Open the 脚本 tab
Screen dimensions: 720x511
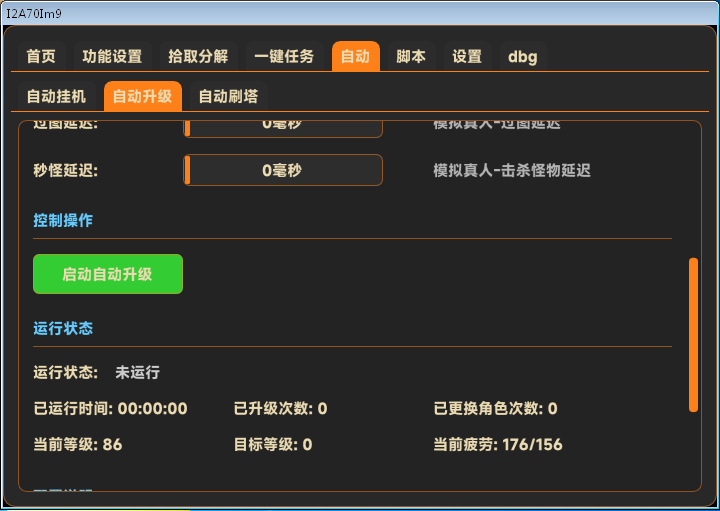point(411,57)
